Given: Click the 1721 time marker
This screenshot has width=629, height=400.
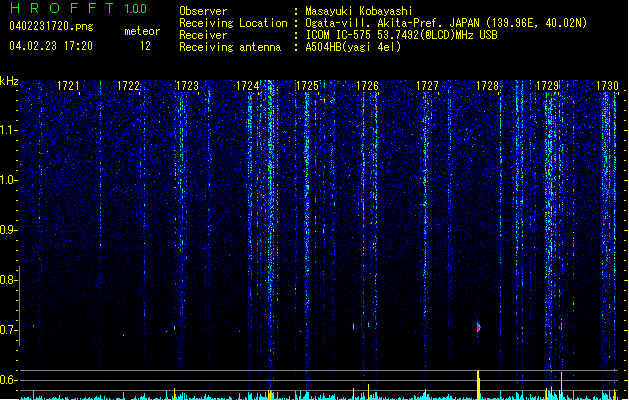Looking at the screenshot, I should [x=69, y=86].
